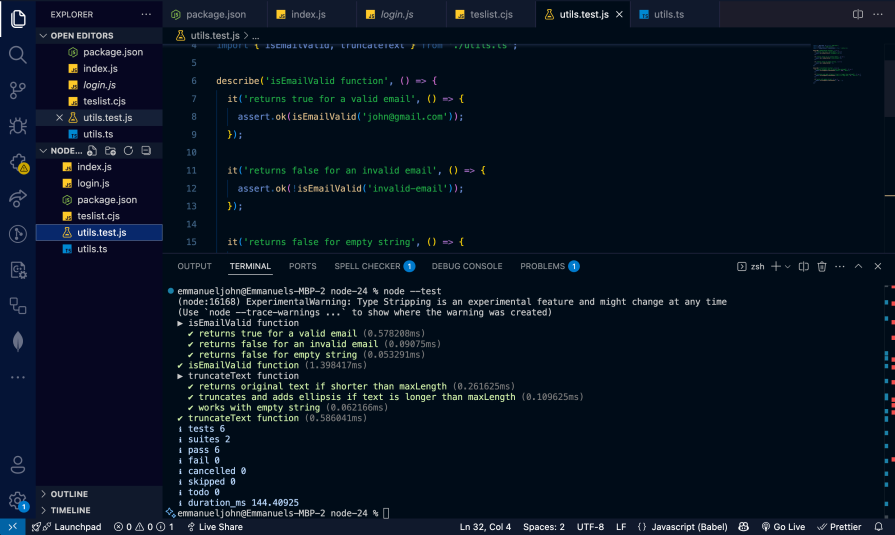This screenshot has width=895, height=535.
Task: Open the Manage gear icon
Action: pyautogui.click(x=18, y=501)
